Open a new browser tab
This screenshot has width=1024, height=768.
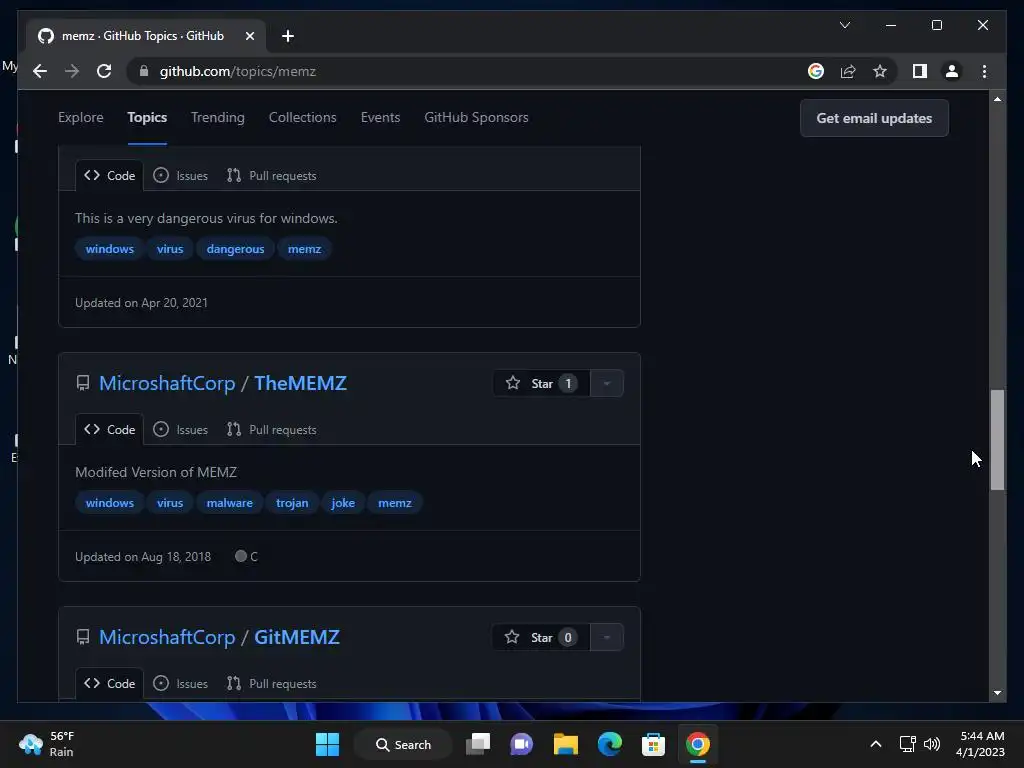tap(288, 36)
